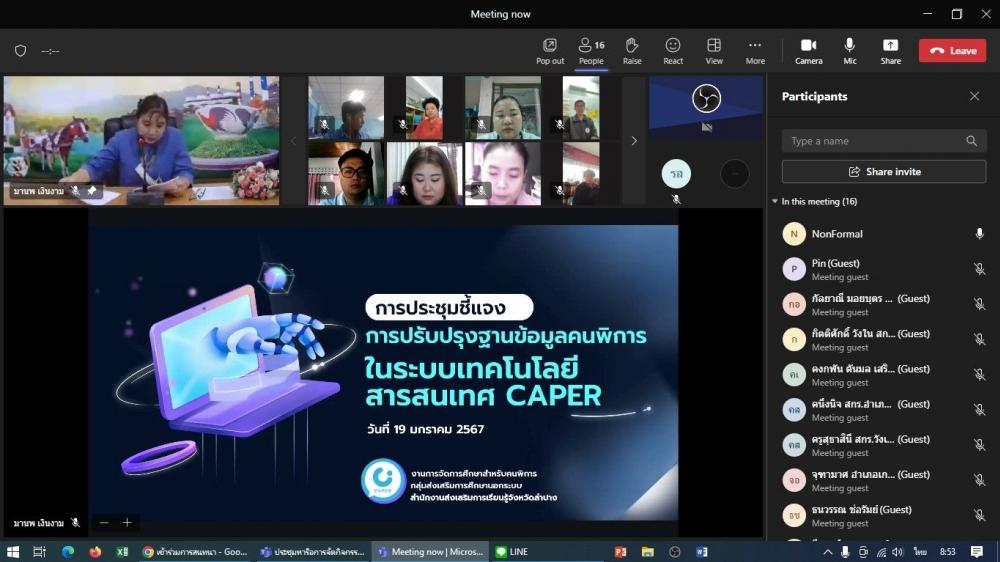Click the muted mic in the 'กอ' avatar row
The width and height of the screenshot is (1000, 562).
(979, 304)
